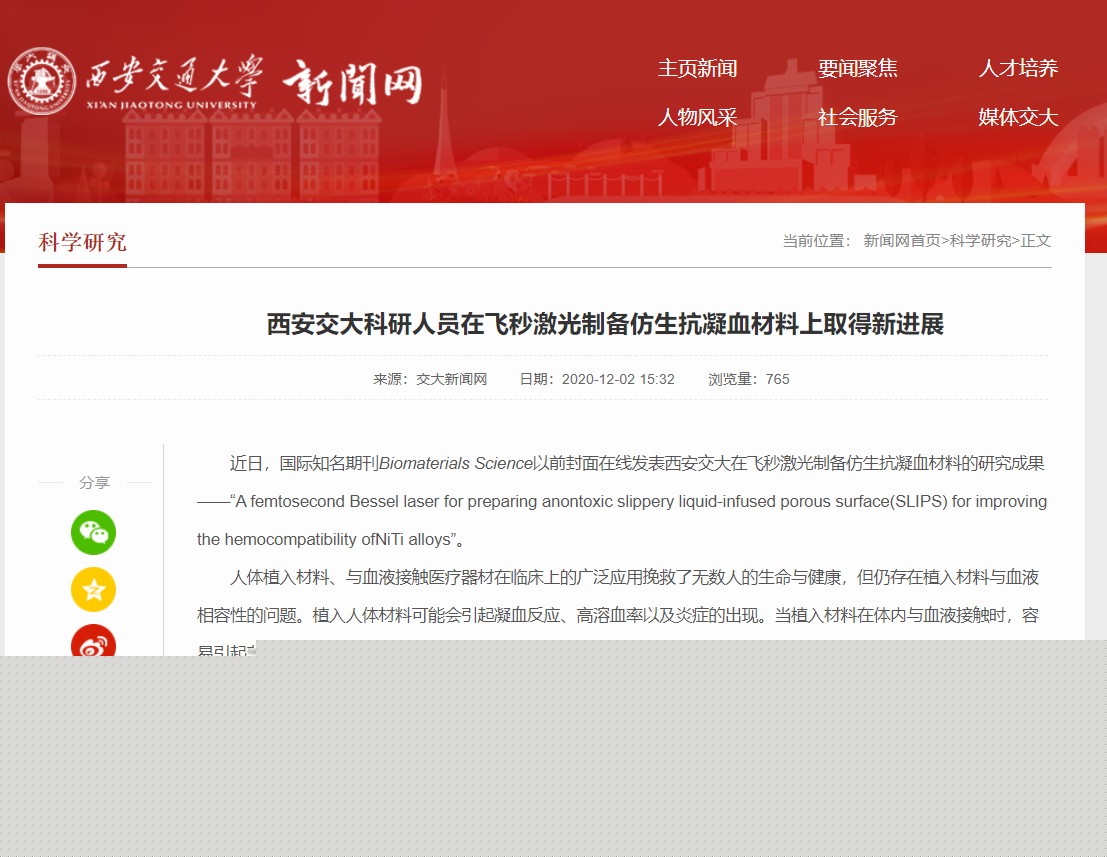Open the 人才培养 navigation item
Viewport: 1107px width, 857px height.
pyautogui.click(x=1017, y=68)
